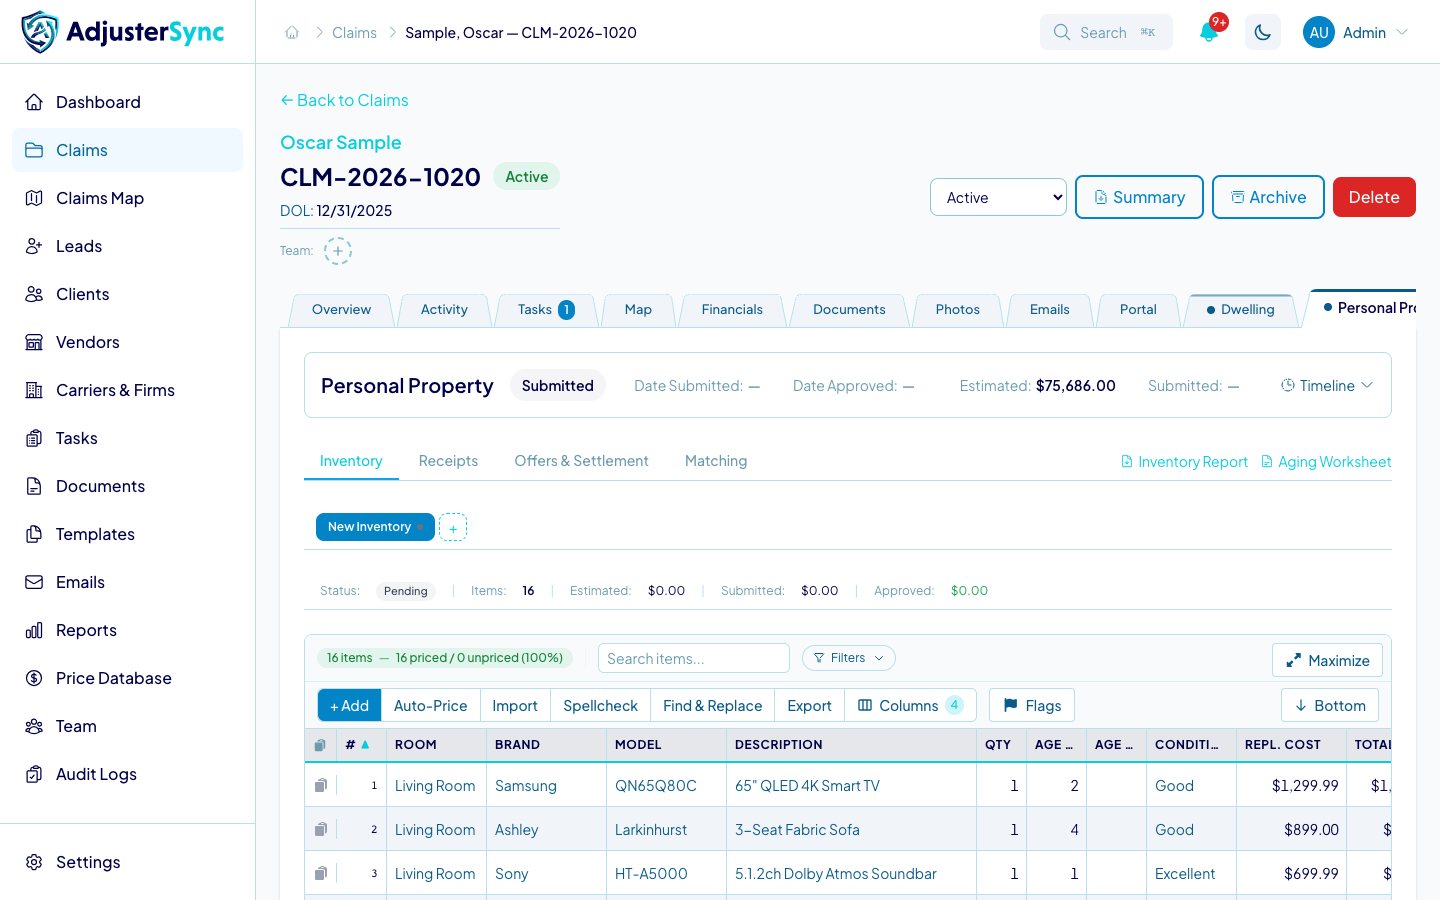Image resolution: width=1440 pixels, height=900 pixels.
Task: Click Oscar Sample client name
Action: [341, 143]
